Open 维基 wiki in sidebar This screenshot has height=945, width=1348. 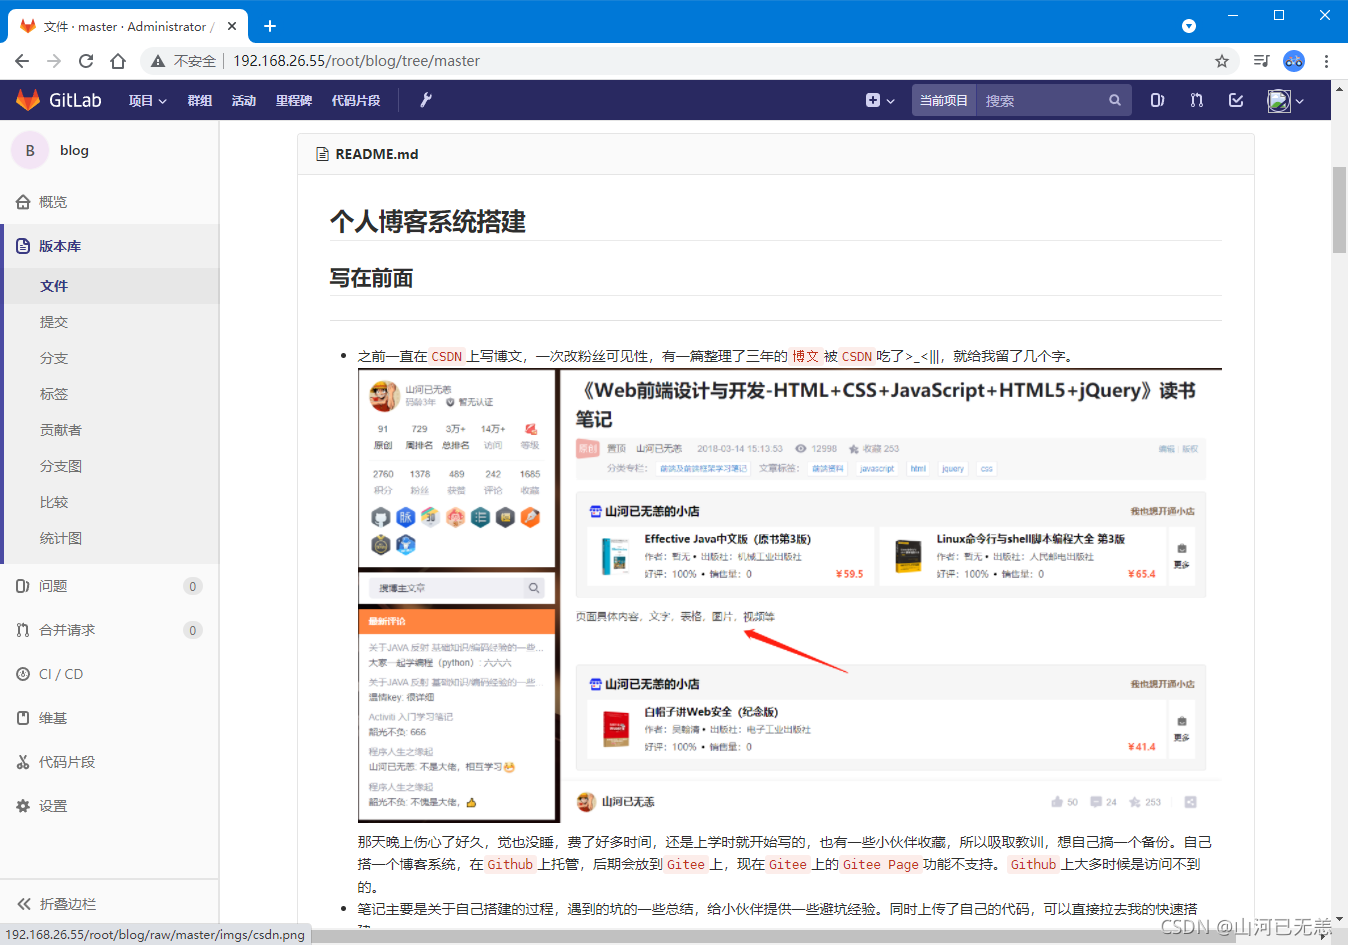click(x=109, y=718)
